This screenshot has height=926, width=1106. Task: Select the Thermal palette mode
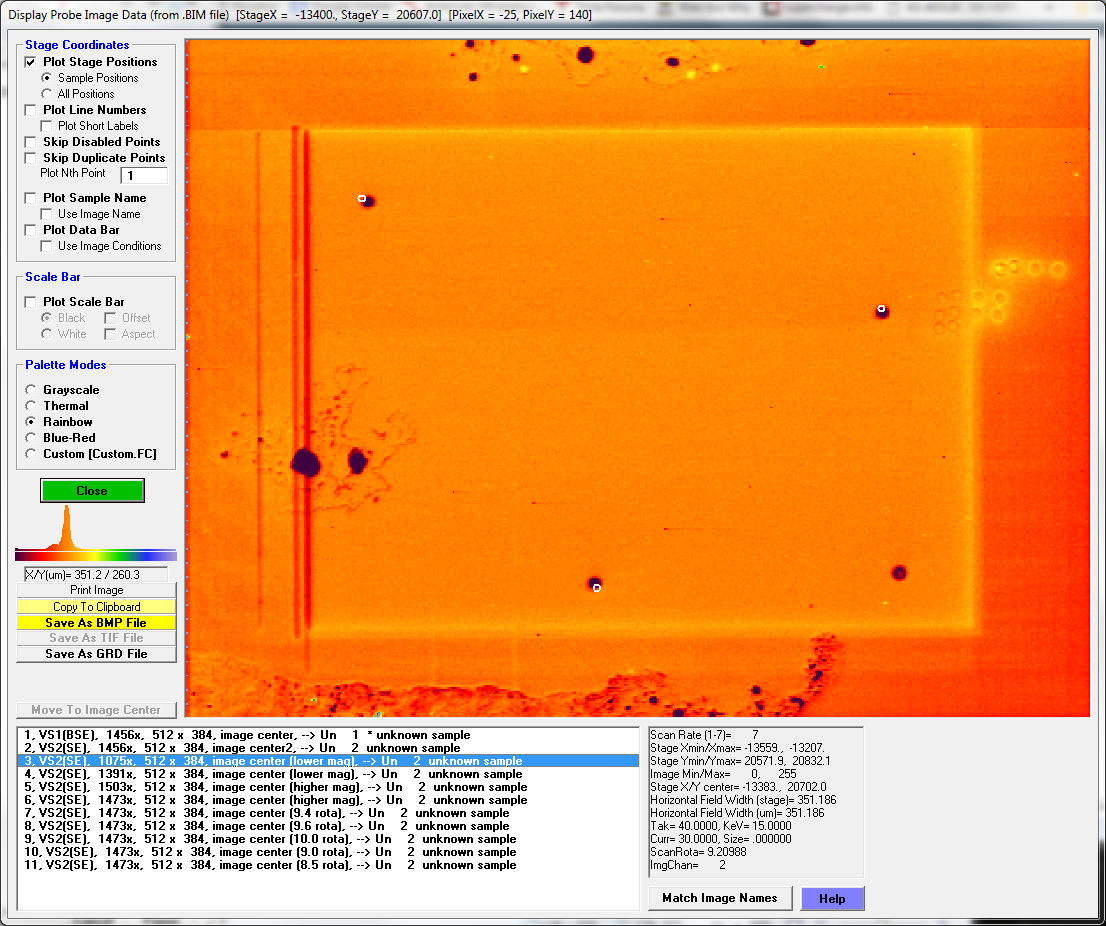31,406
